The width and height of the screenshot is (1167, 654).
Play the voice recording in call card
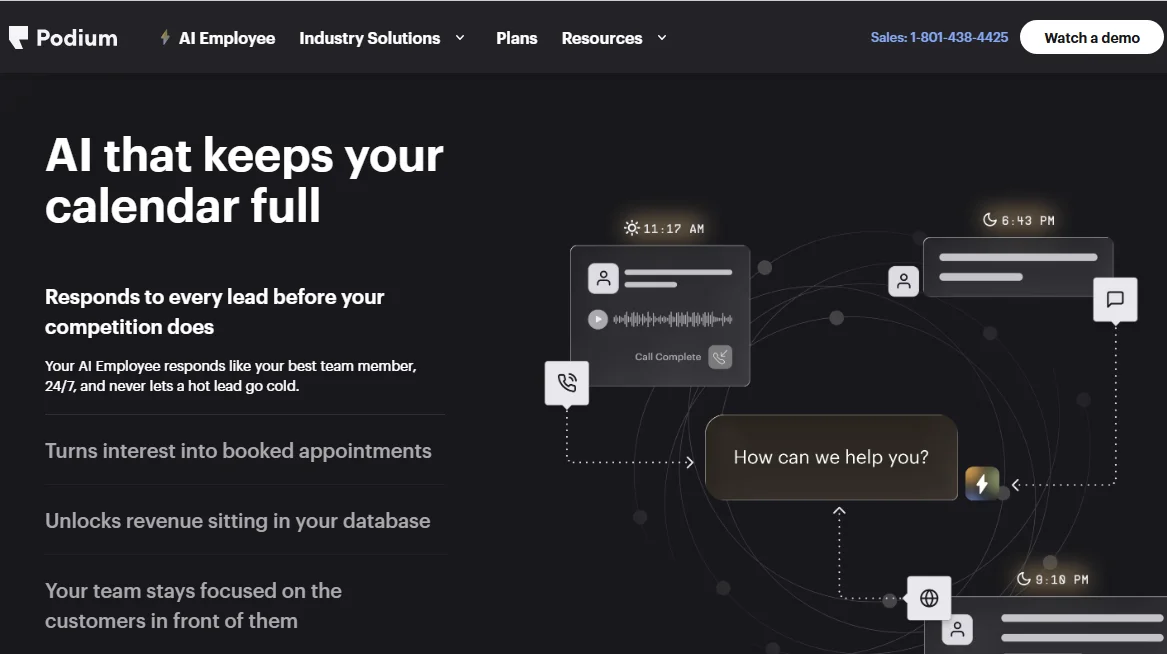click(x=598, y=319)
